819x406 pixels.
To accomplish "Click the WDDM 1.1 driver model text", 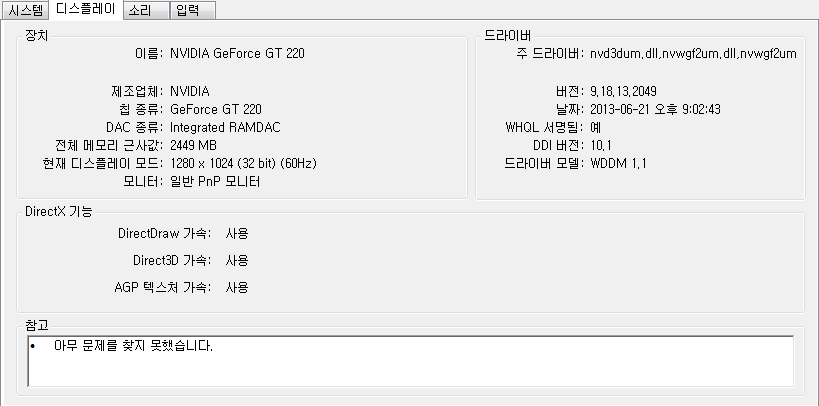I will pyautogui.click(x=618, y=164).
